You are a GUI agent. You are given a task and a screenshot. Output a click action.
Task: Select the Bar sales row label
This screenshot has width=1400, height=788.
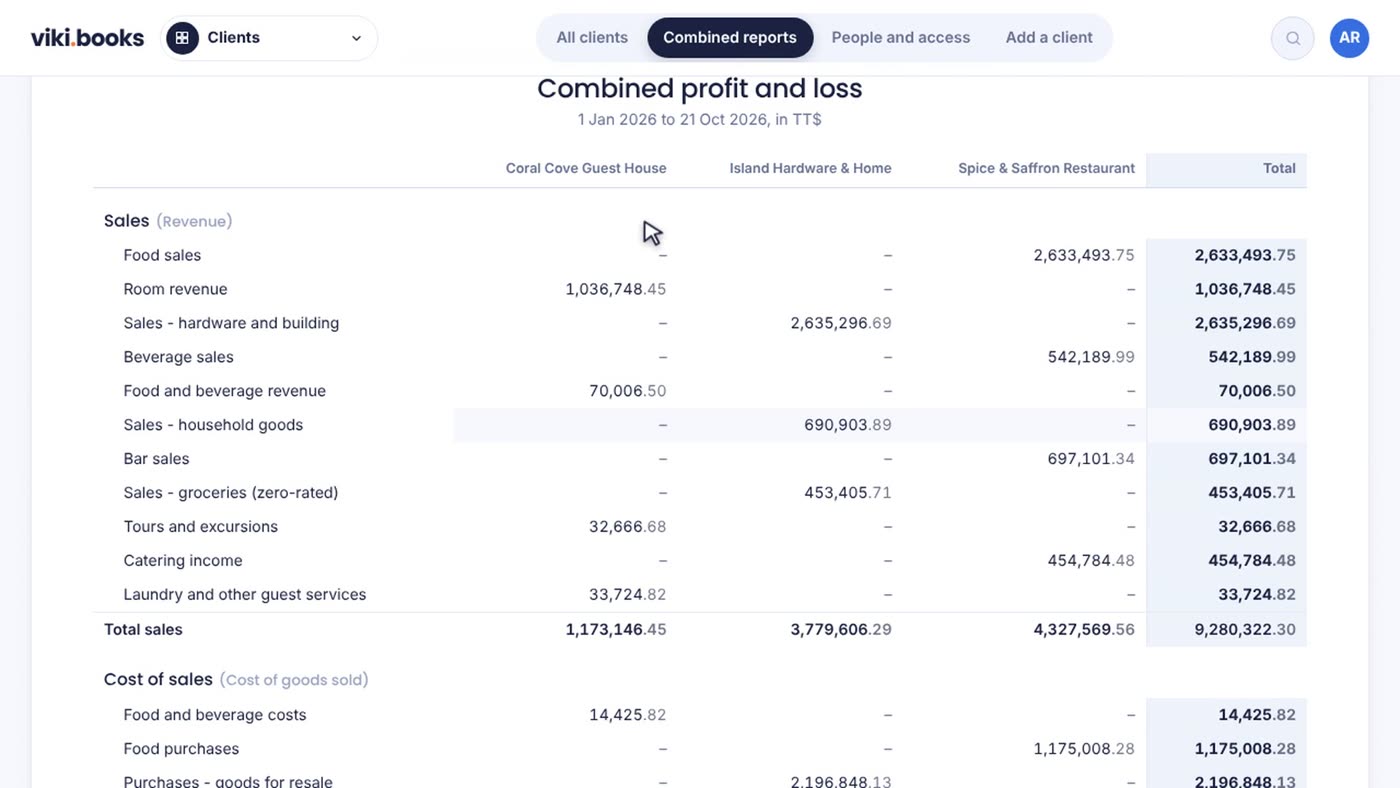click(156, 459)
